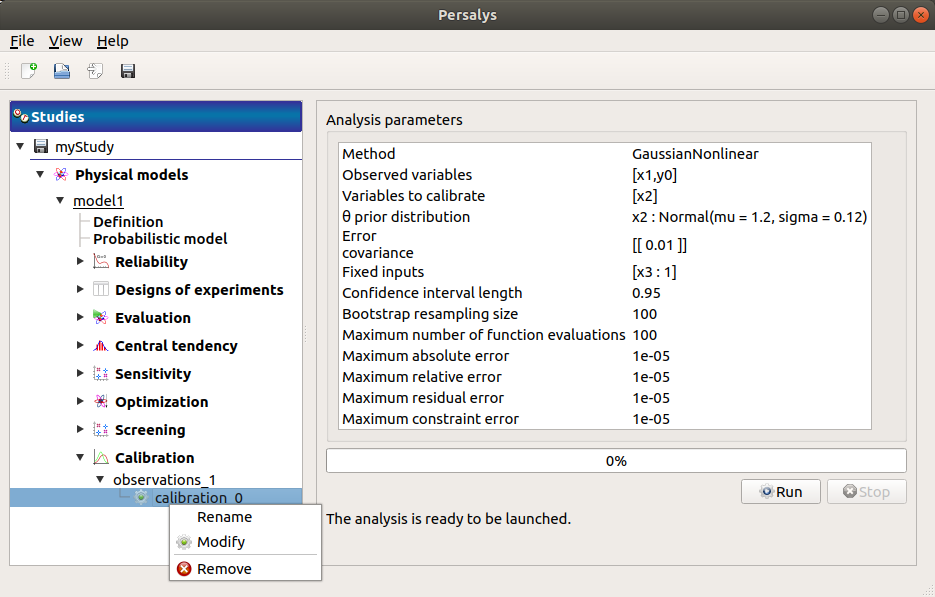Click the New study icon
The height and width of the screenshot is (597, 935).
(27, 70)
